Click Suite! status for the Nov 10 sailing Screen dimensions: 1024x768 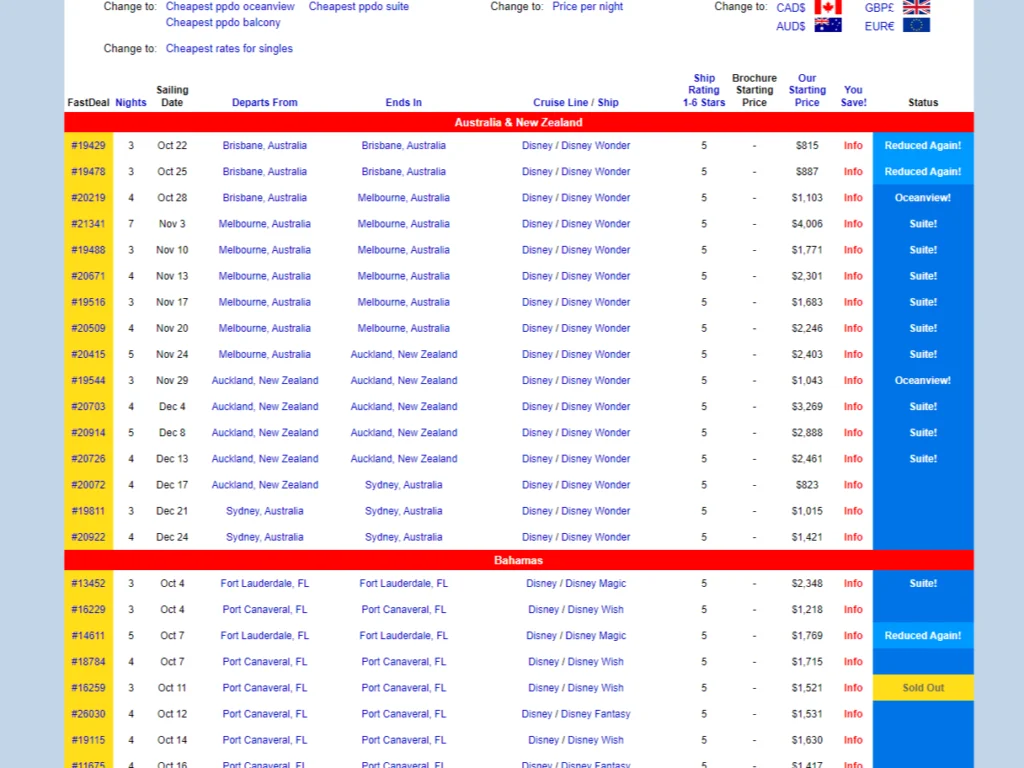point(923,250)
